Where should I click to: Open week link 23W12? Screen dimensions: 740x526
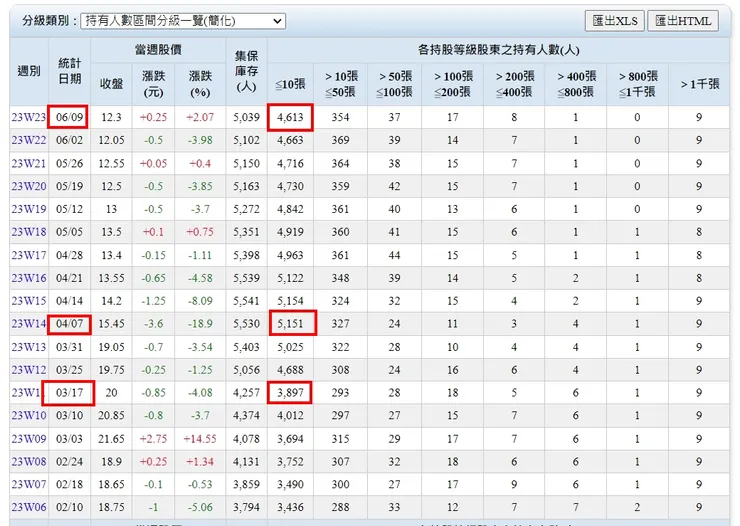click(x=29, y=370)
